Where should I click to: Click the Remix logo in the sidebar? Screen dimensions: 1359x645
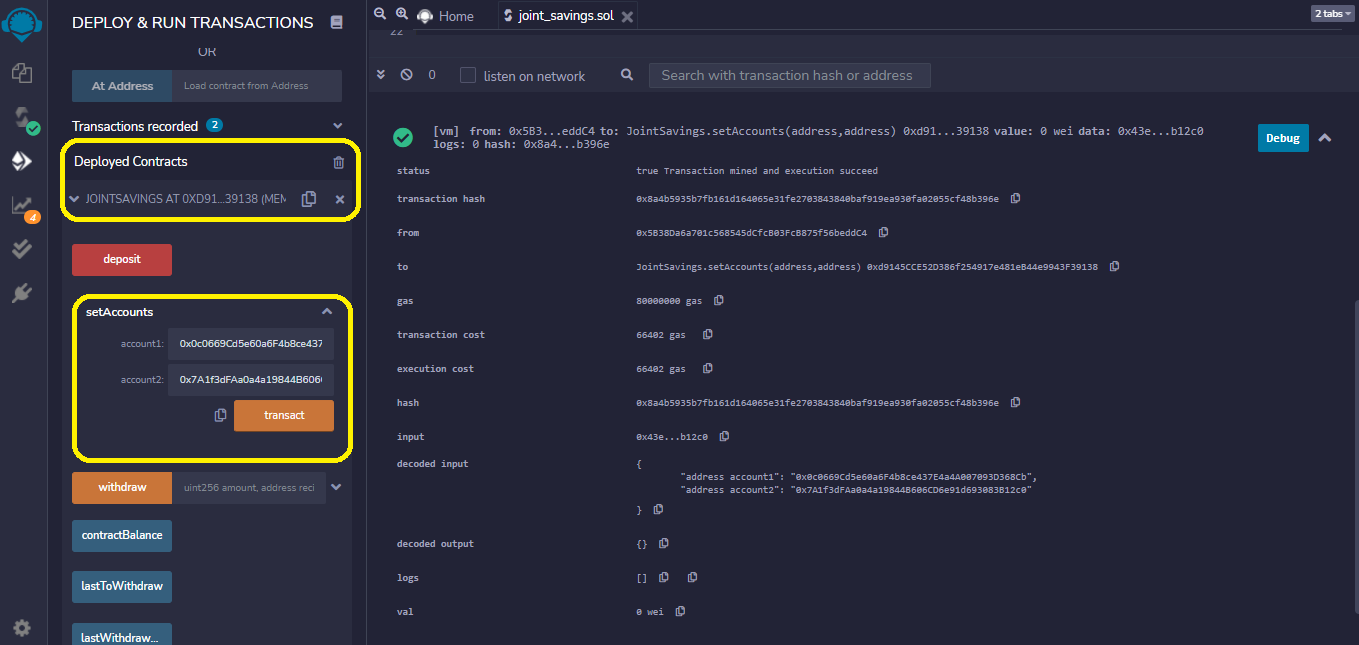22,26
